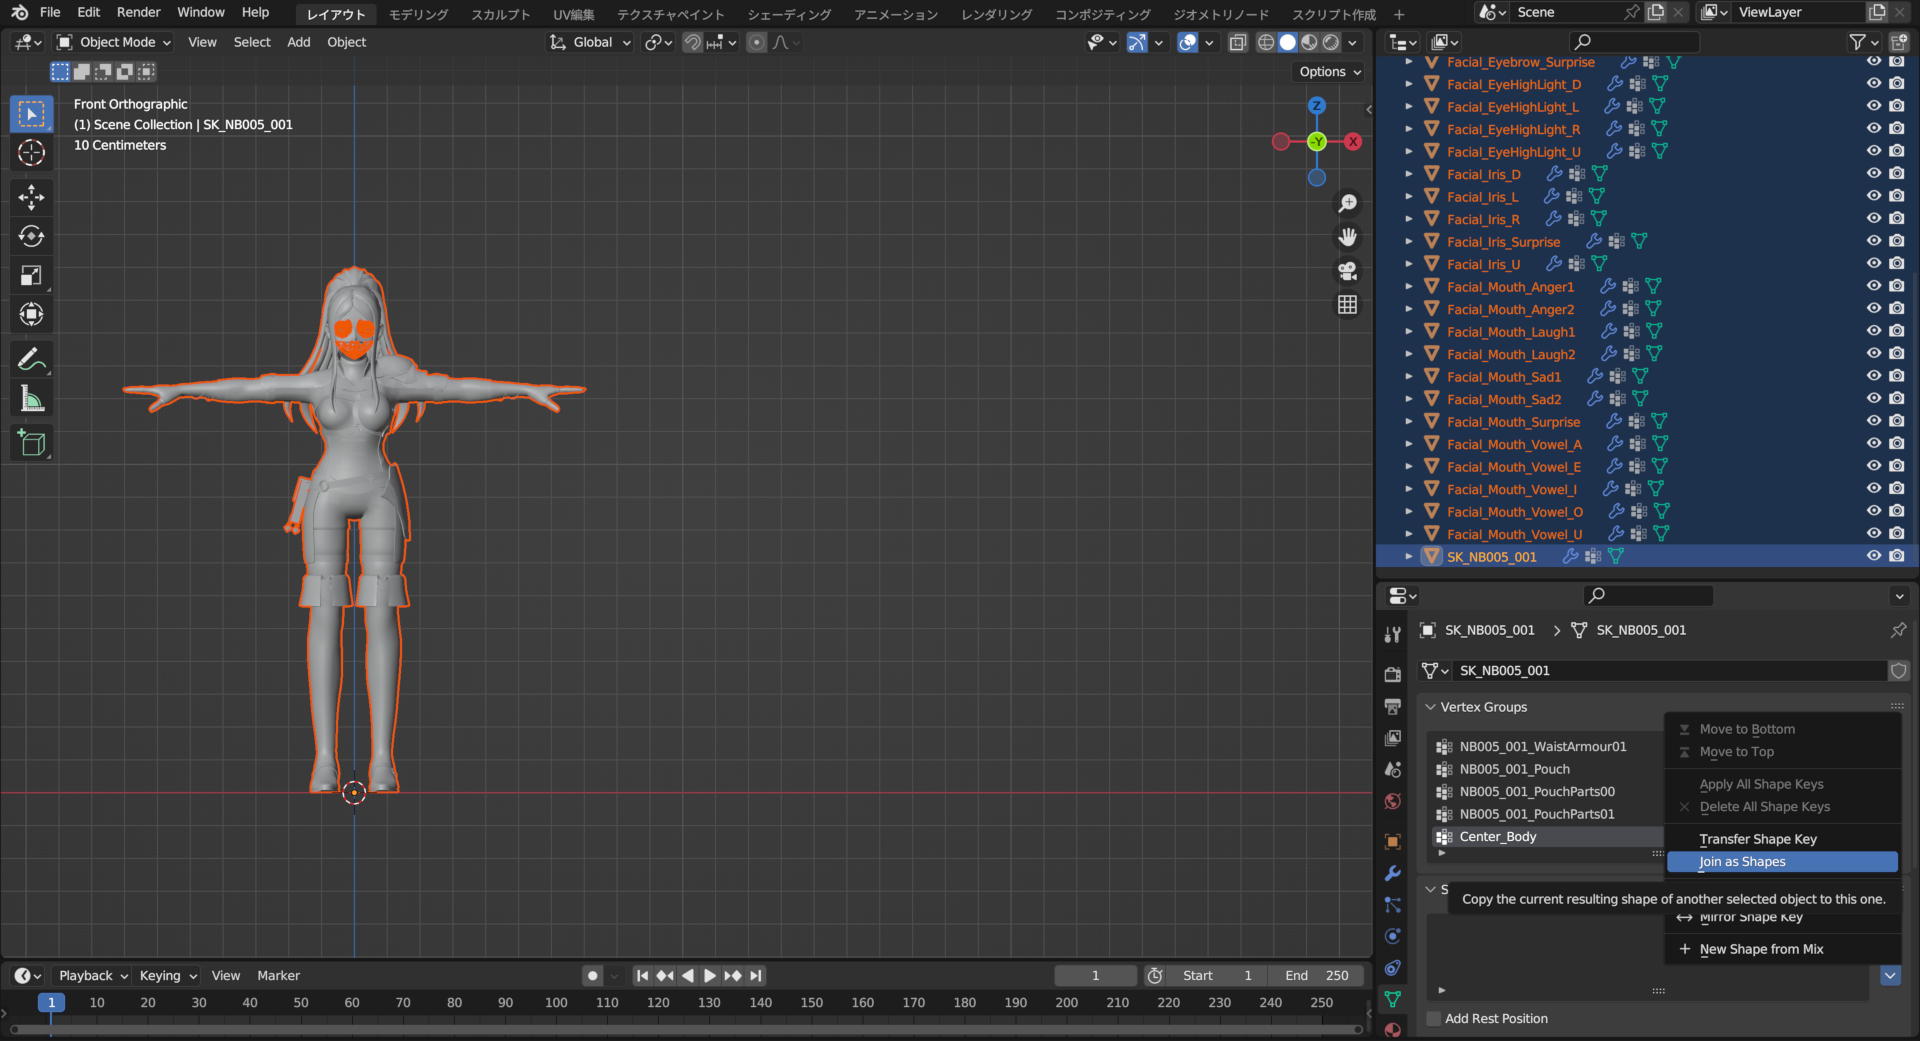Open the Object Data properties tab

point(1392,999)
